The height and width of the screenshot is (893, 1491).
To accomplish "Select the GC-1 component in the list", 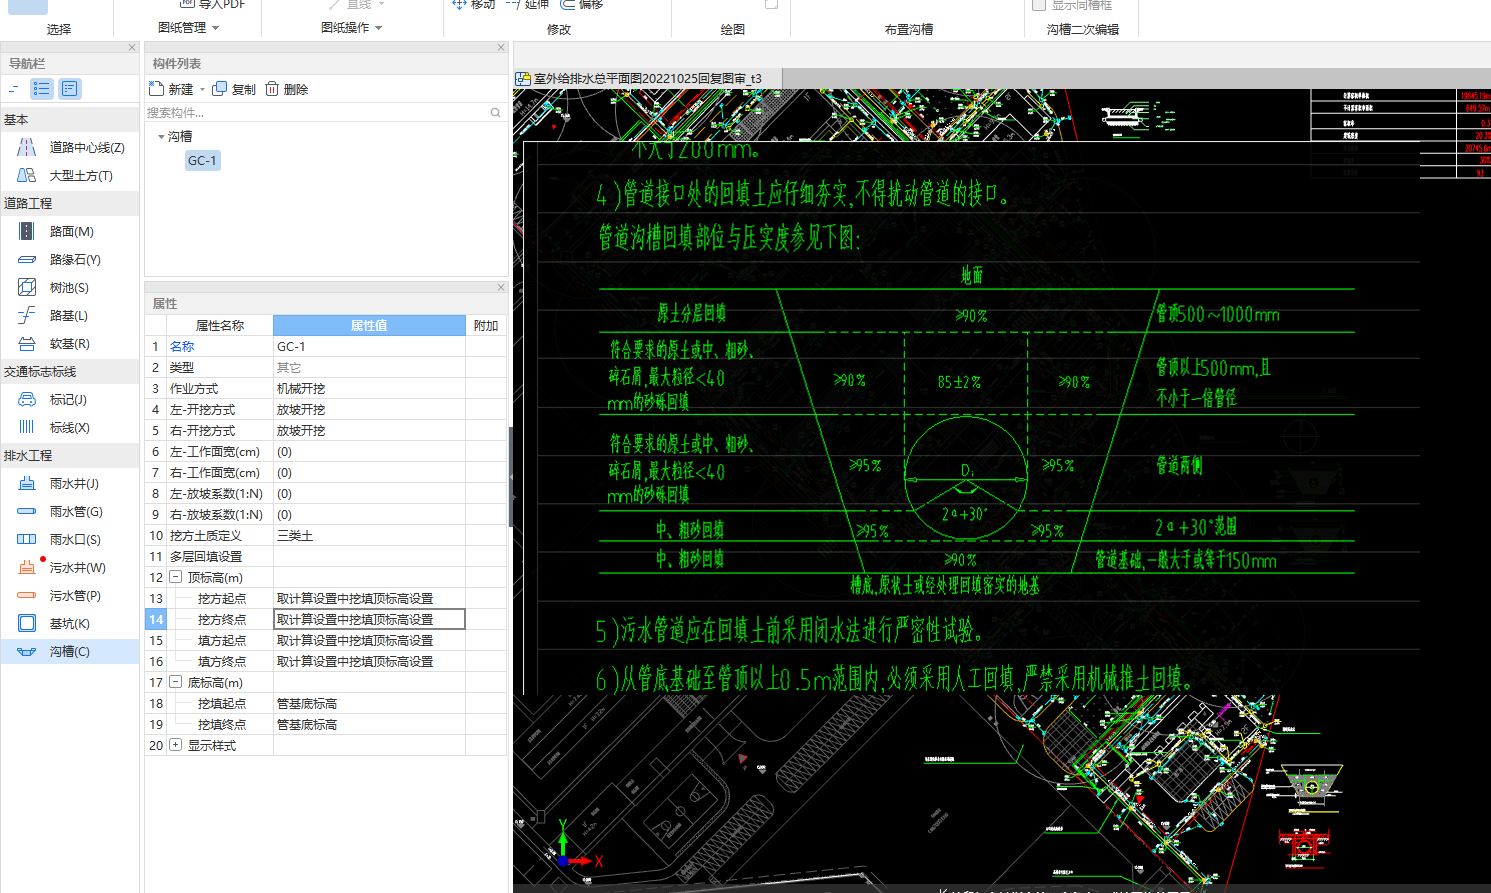I will click(x=202, y=160).
